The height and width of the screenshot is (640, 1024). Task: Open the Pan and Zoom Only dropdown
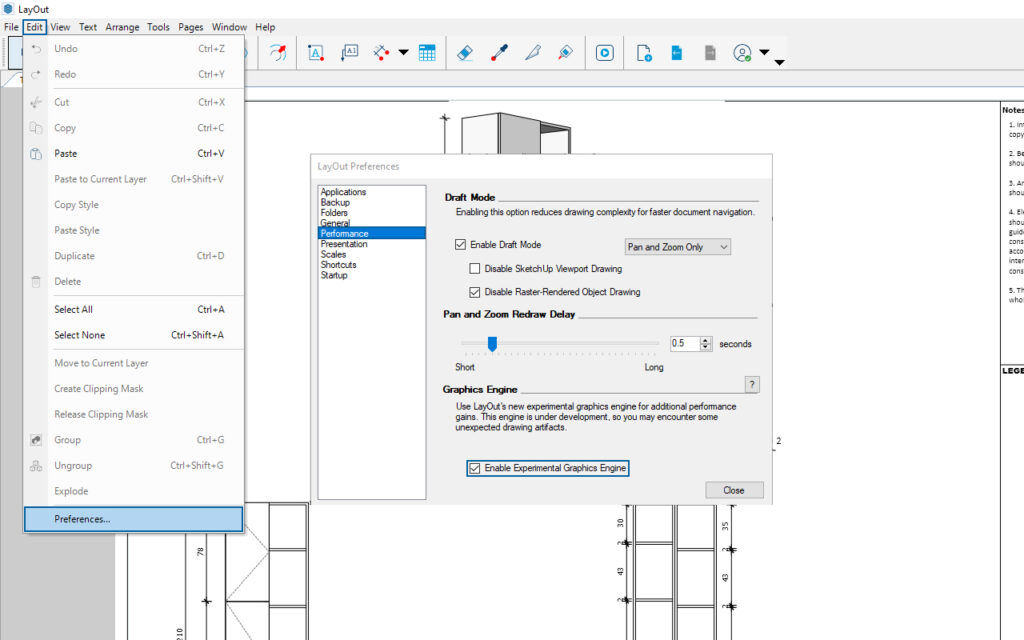pyautogui.click(x=677, y=246)
